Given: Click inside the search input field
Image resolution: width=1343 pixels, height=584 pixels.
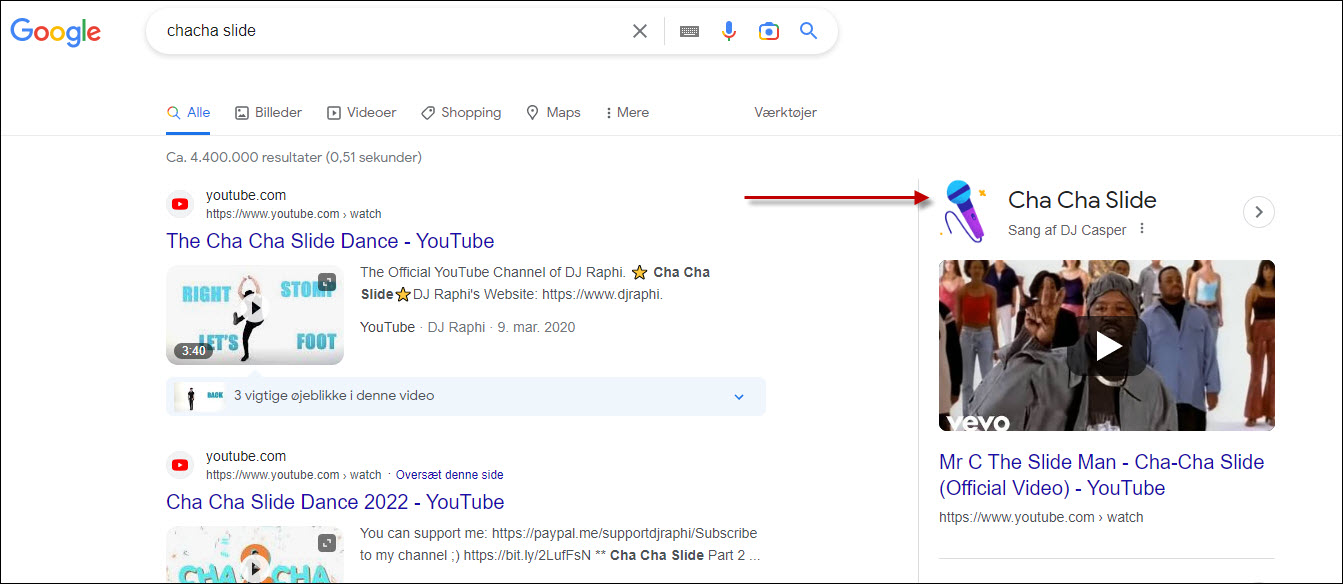Looking at the screenshot, I should 400,31.
